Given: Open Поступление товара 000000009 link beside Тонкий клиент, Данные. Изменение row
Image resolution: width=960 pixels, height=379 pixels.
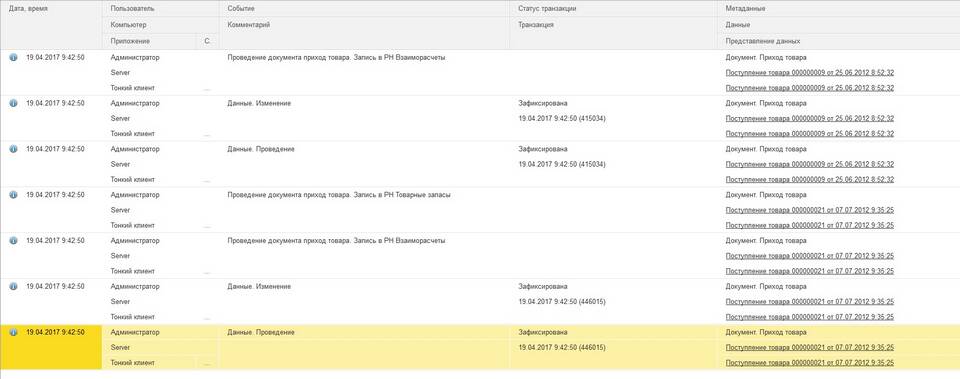Looking at the screenshot, I should tap(809, 133).
